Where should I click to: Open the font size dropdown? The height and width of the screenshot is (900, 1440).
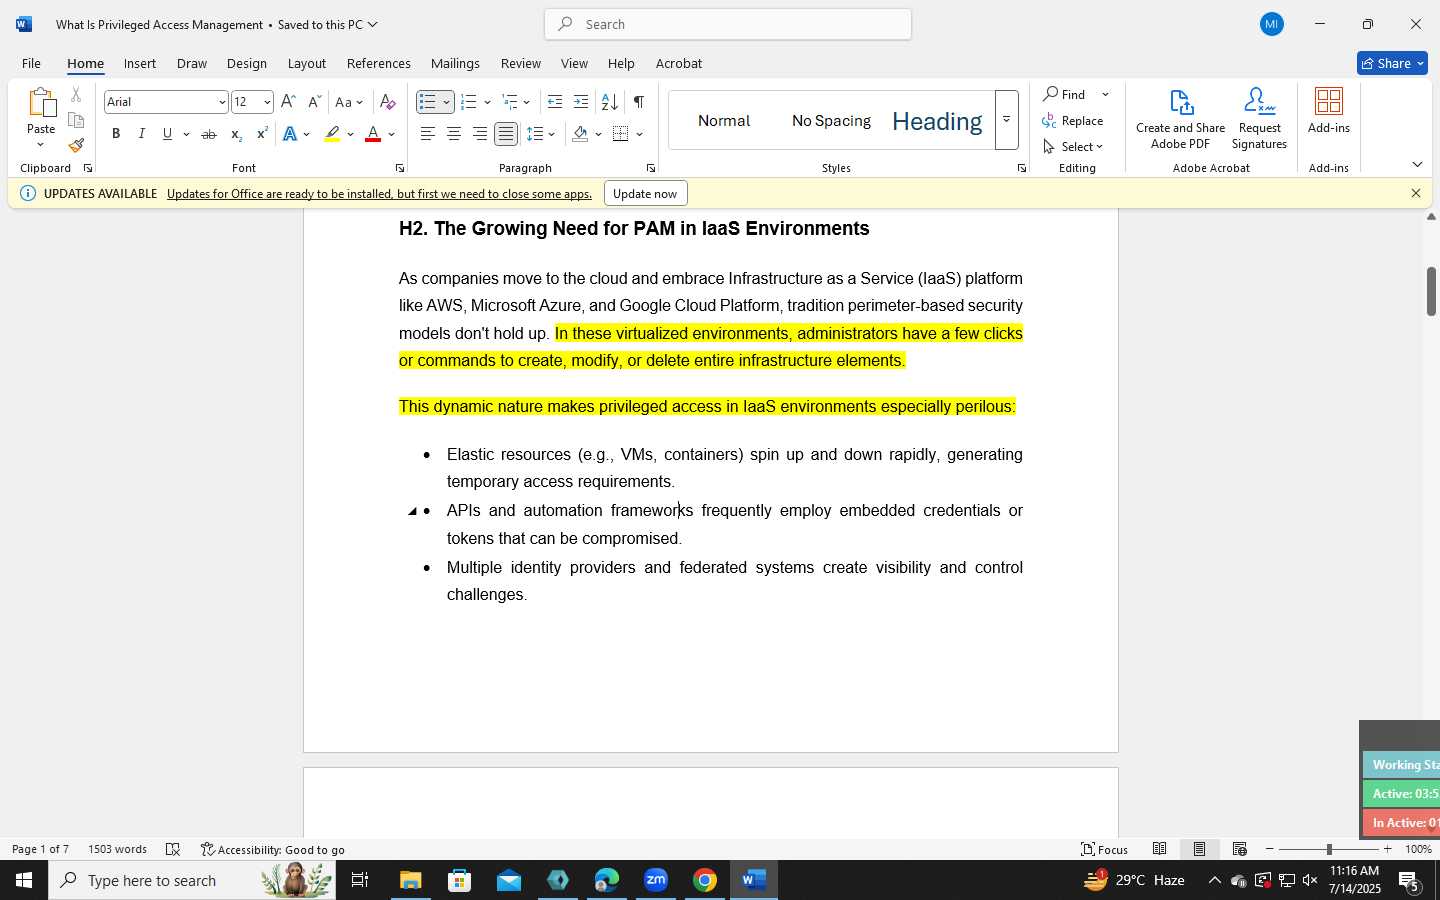point(267,102)
